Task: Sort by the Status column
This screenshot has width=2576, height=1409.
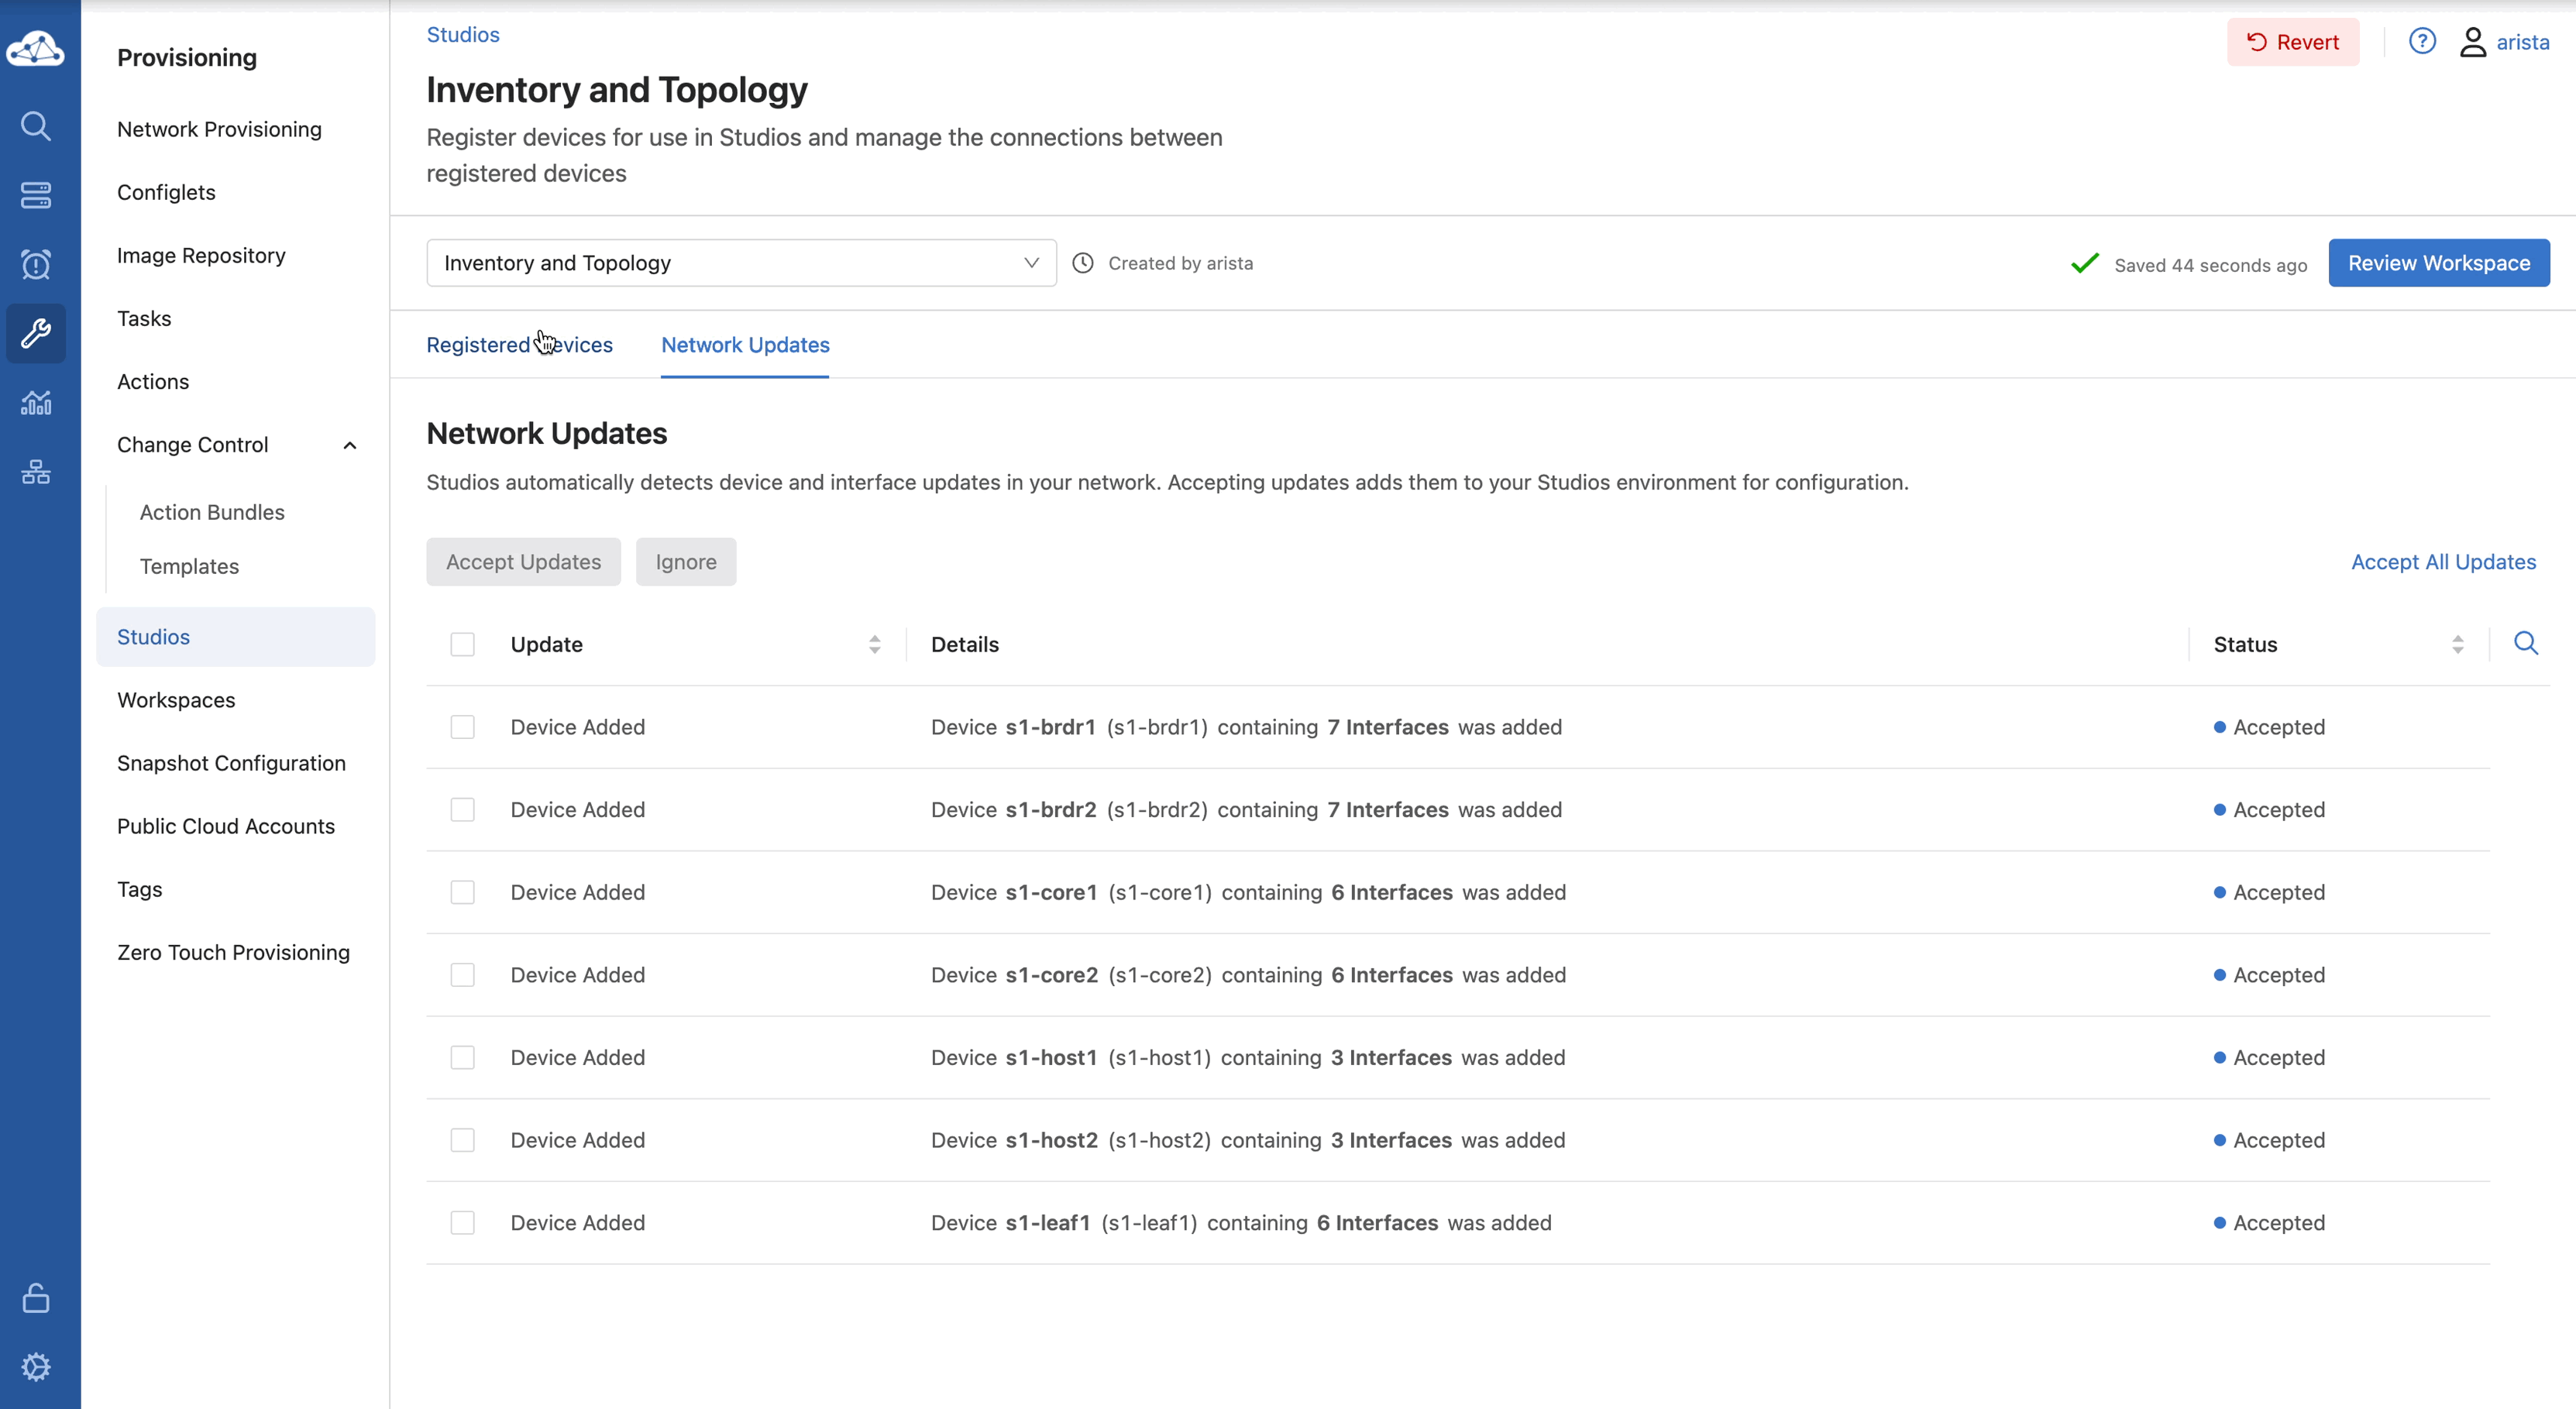Action: (x=2456, y=645)
